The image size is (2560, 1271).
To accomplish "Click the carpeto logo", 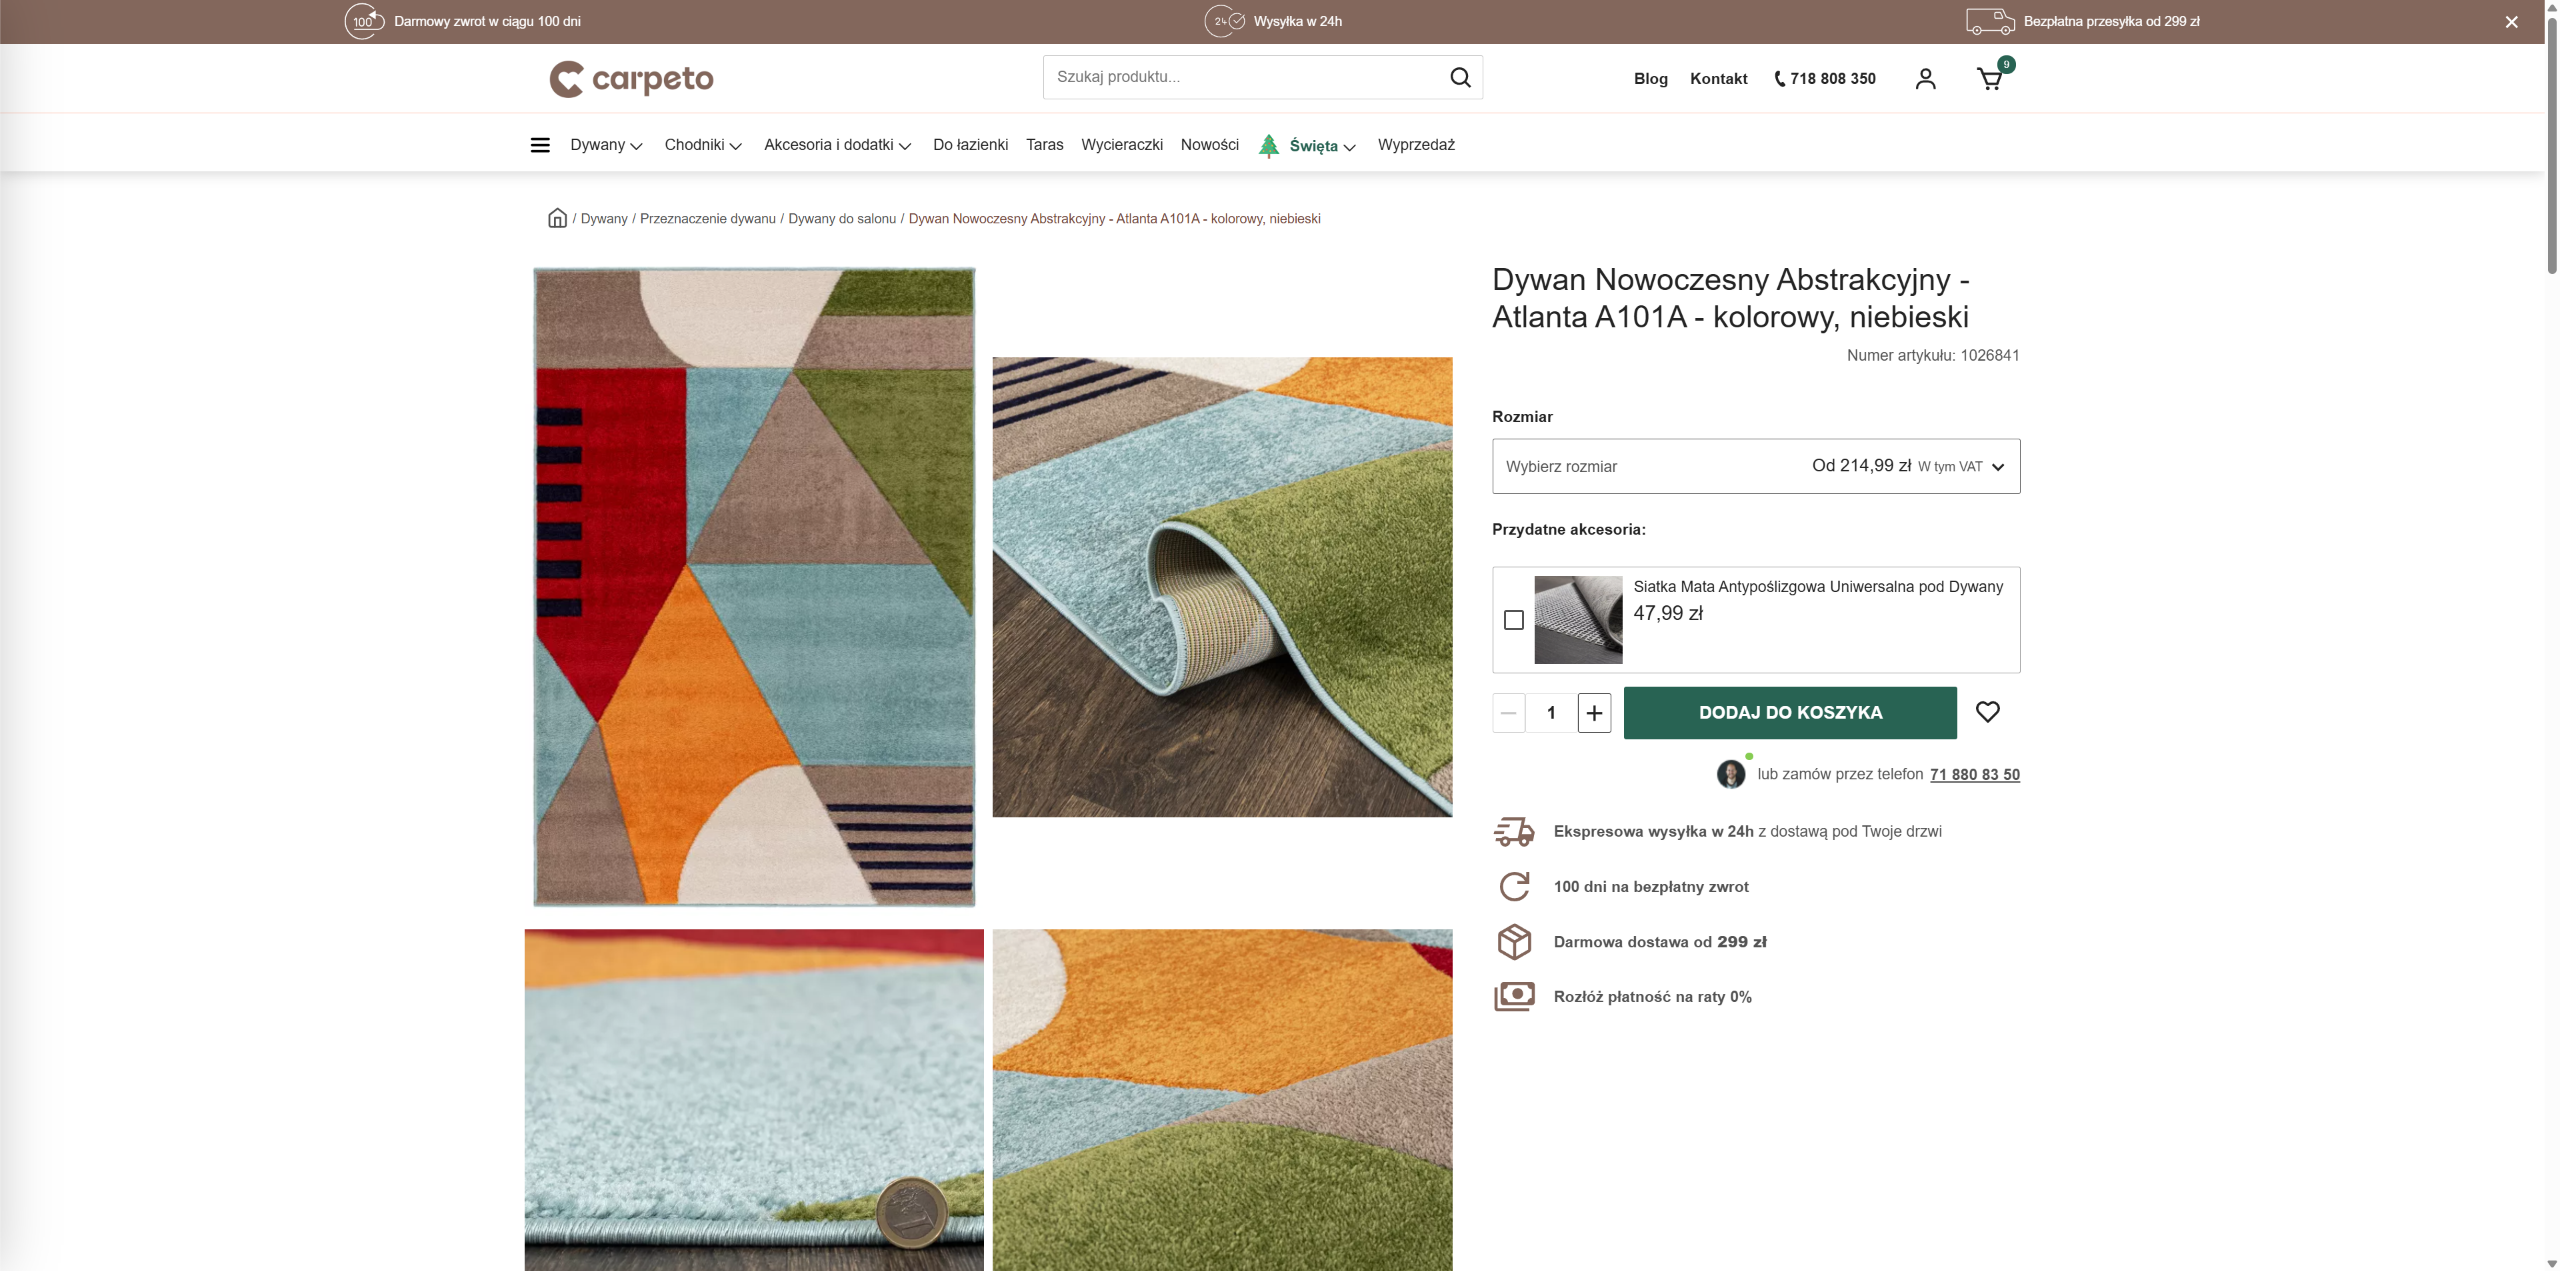I will point(631,79).
